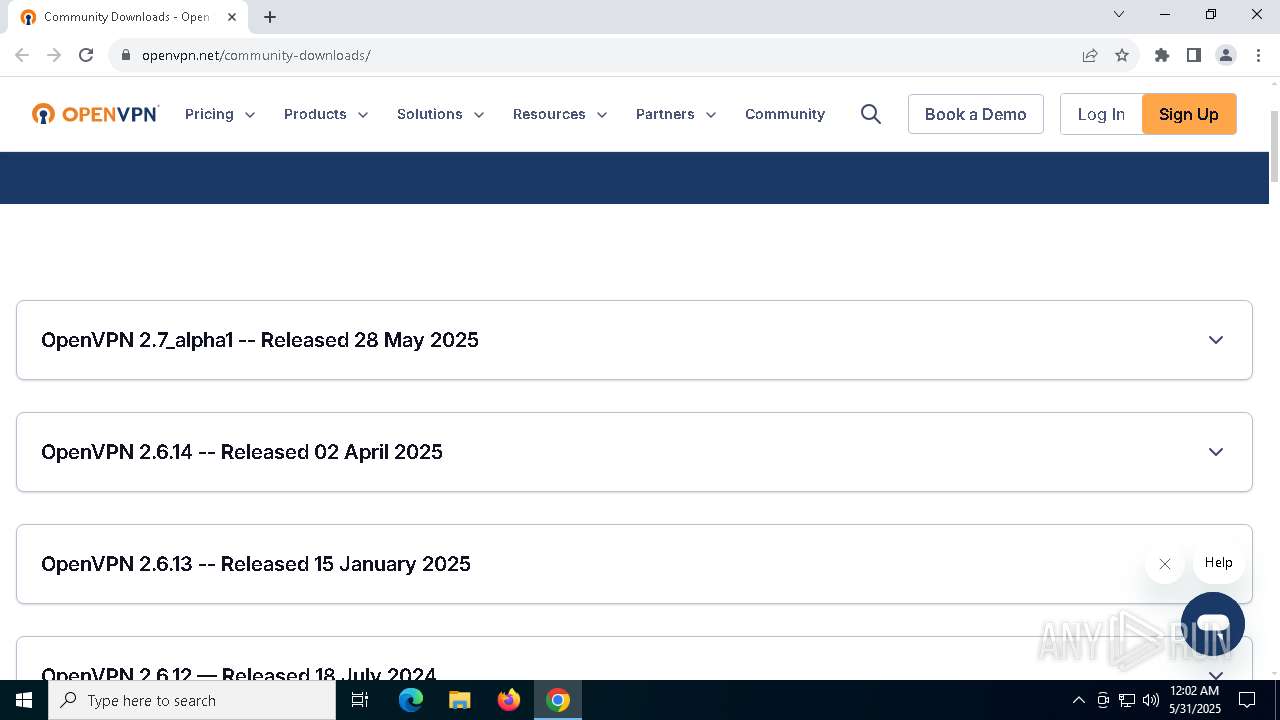The image size is (1280, 720).
Task: Click the Log In button
Action: (x=1101, y=114)
